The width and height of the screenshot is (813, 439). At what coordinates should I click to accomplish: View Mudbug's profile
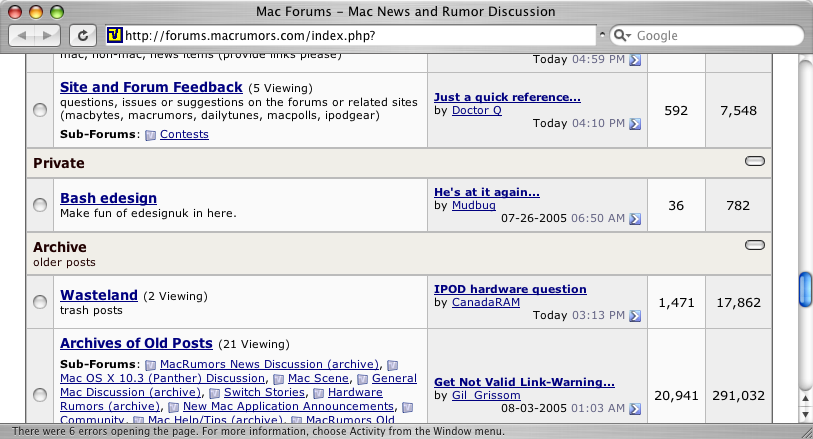[x=474, y=205]
